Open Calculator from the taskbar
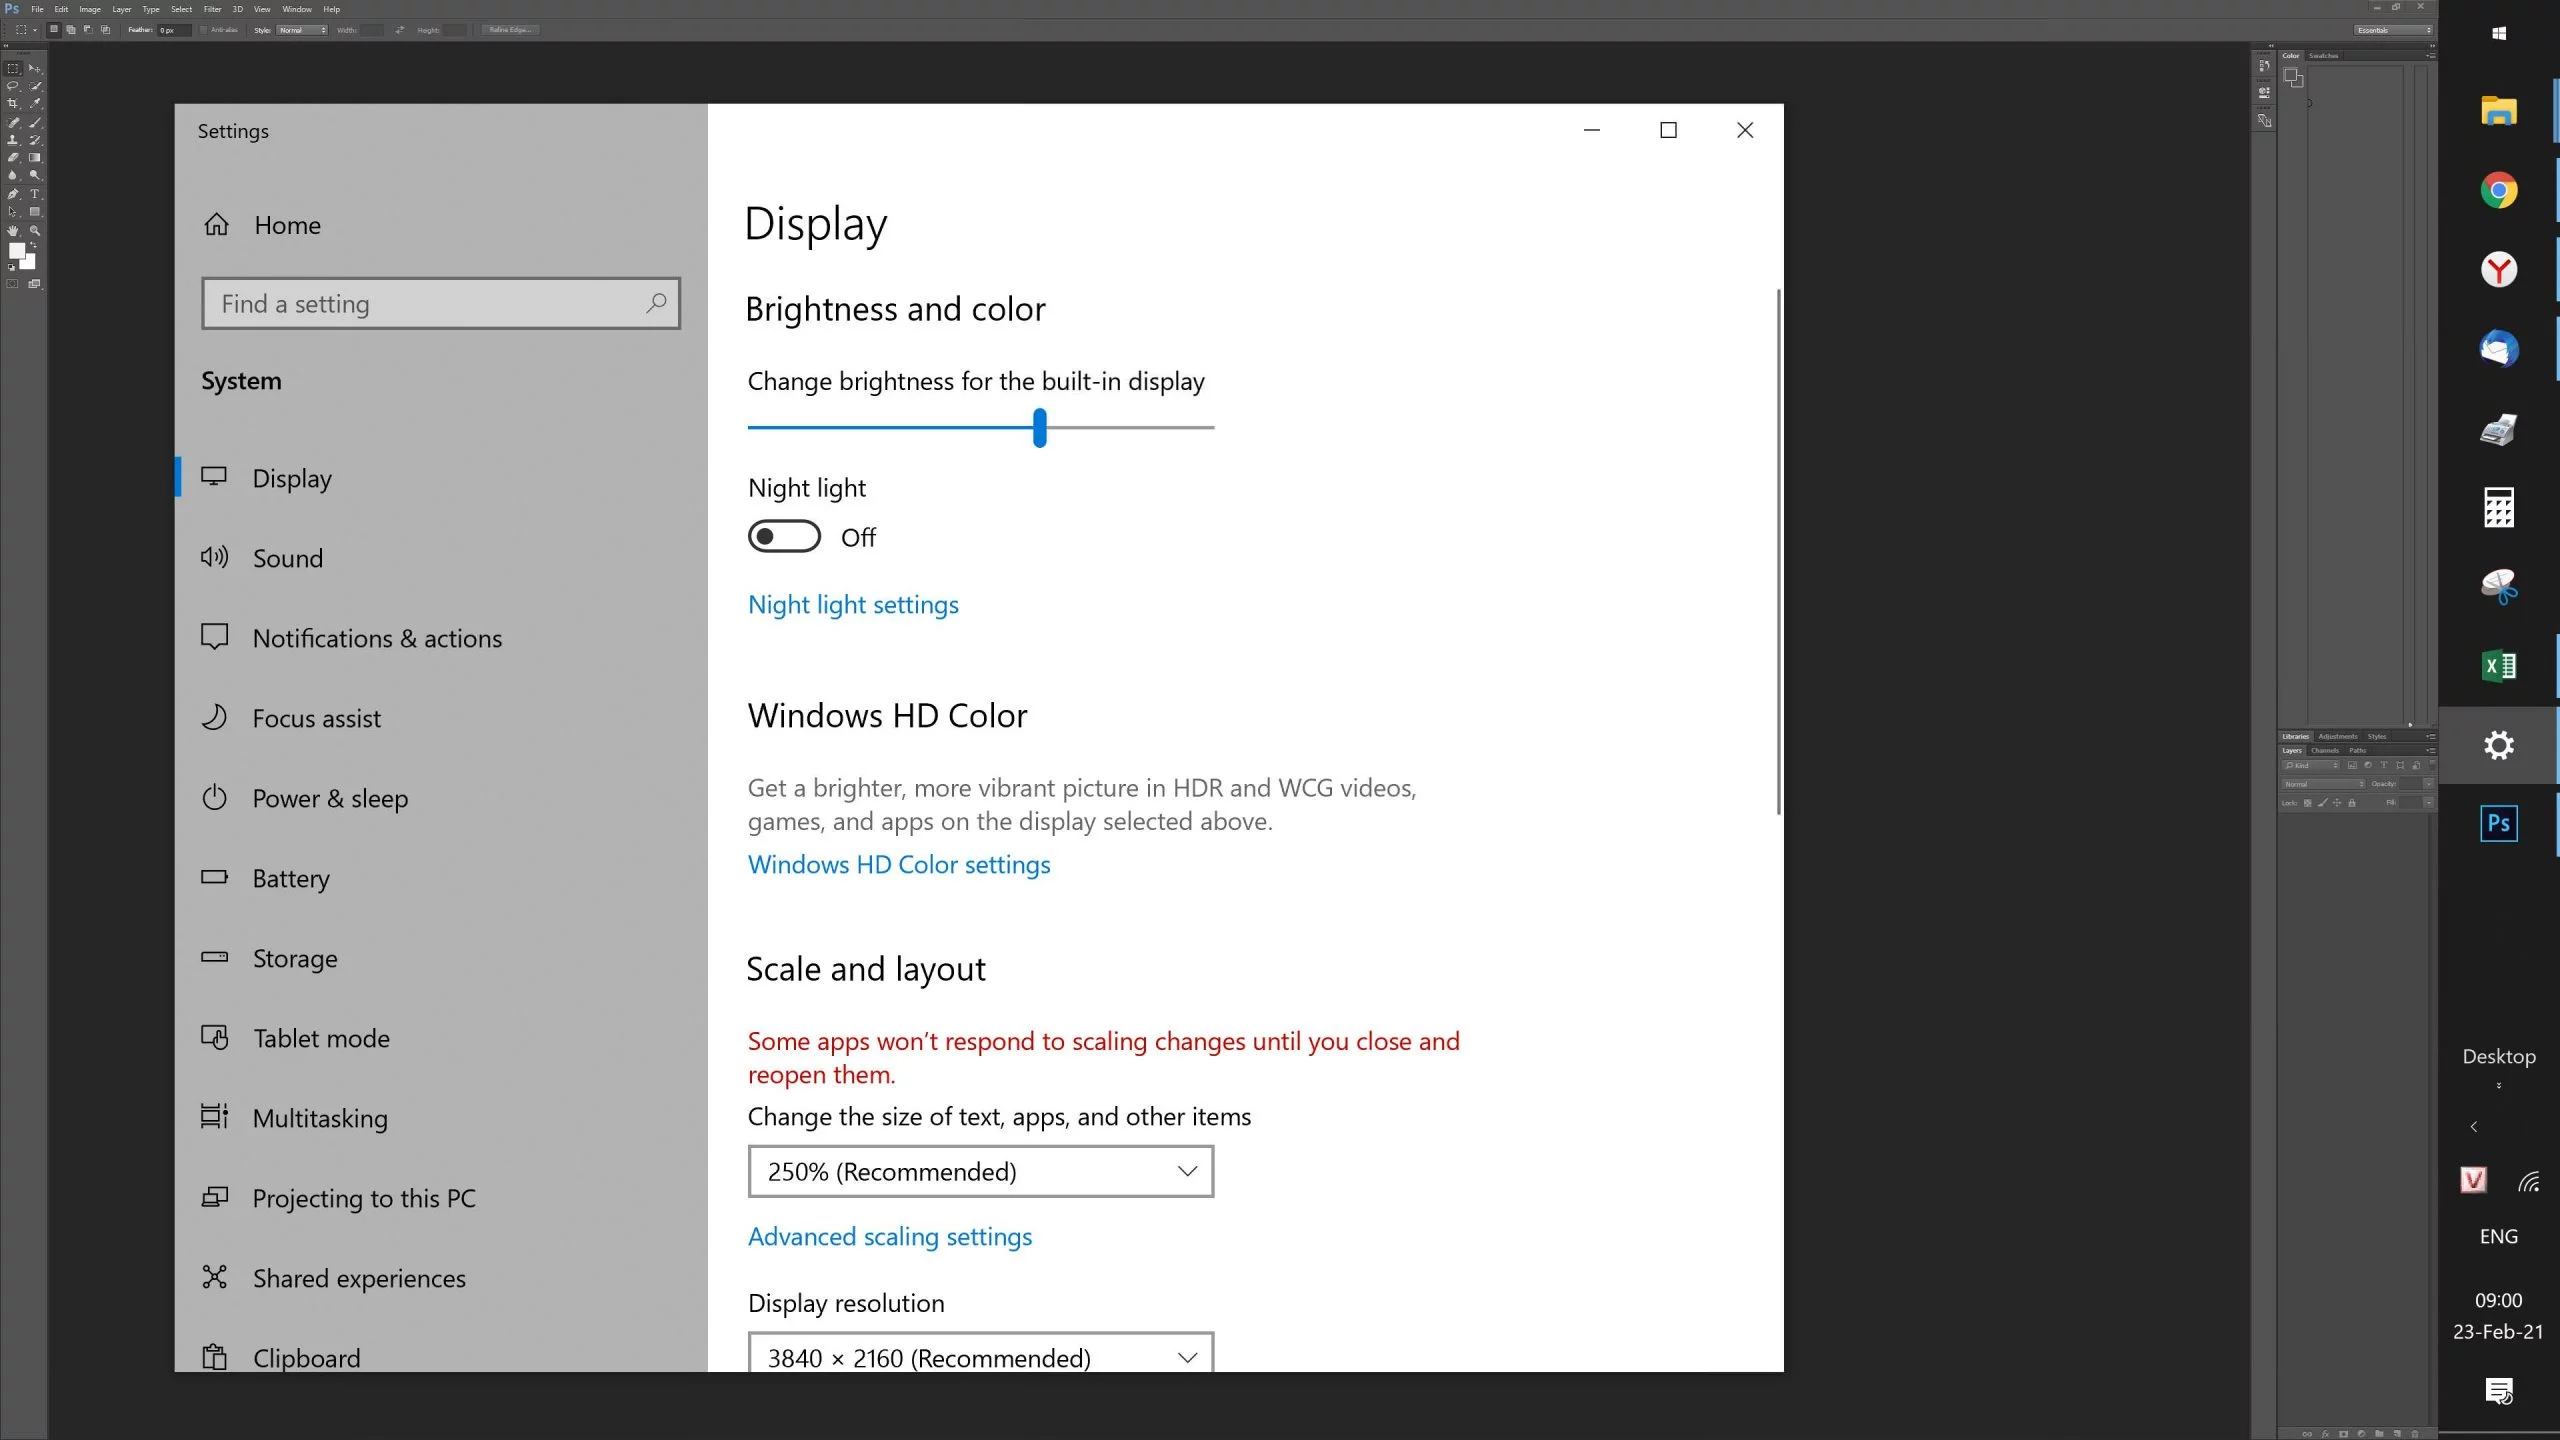 pos(2498,507)
